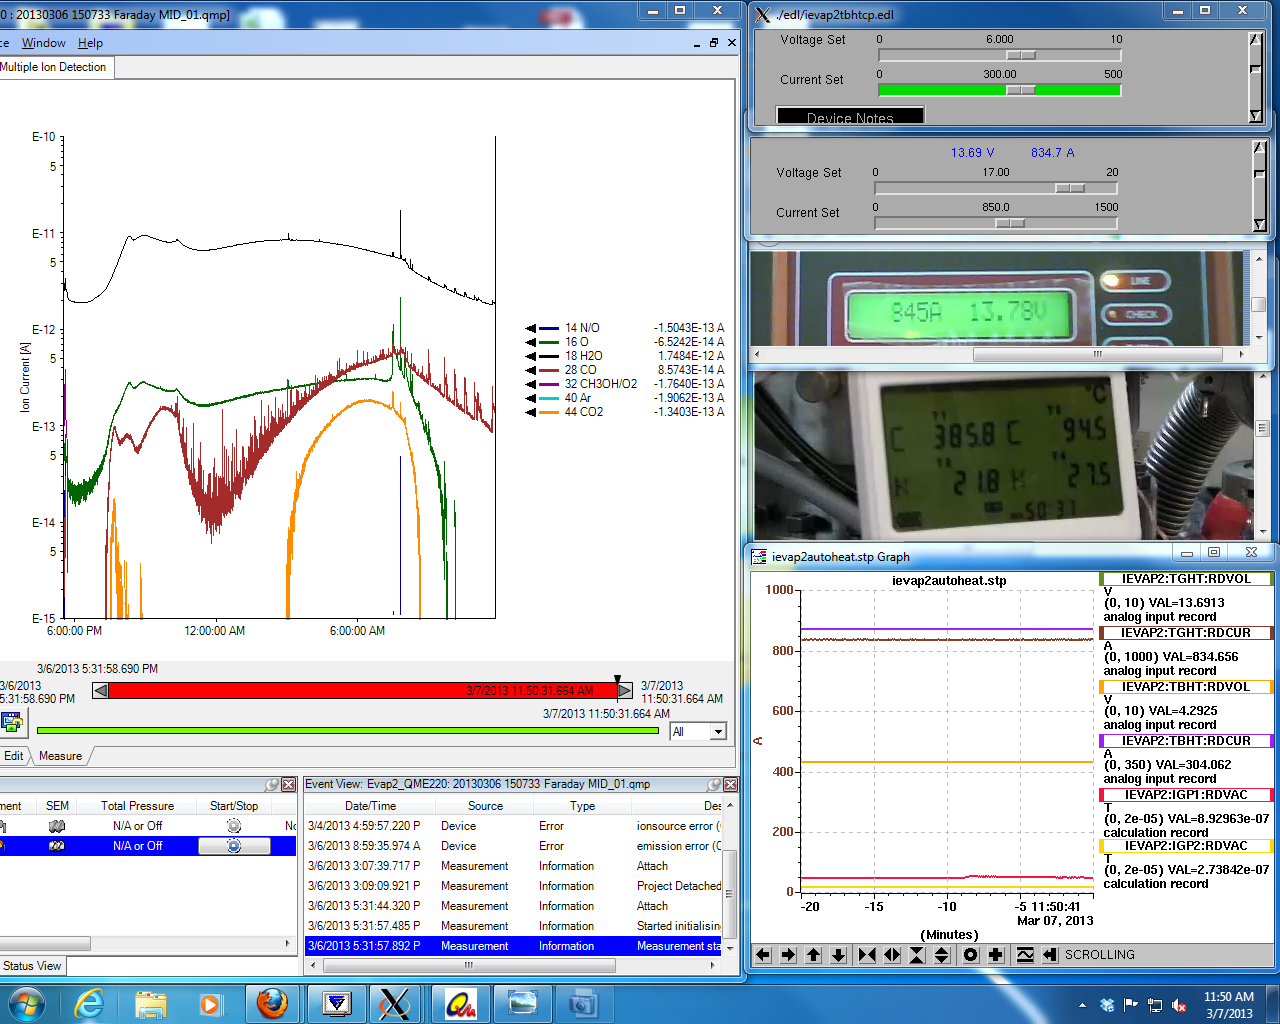Viewport: 1280px width, 1024px height.
Task: Click left arrow at start of red timeline
Action: [100, 690]
